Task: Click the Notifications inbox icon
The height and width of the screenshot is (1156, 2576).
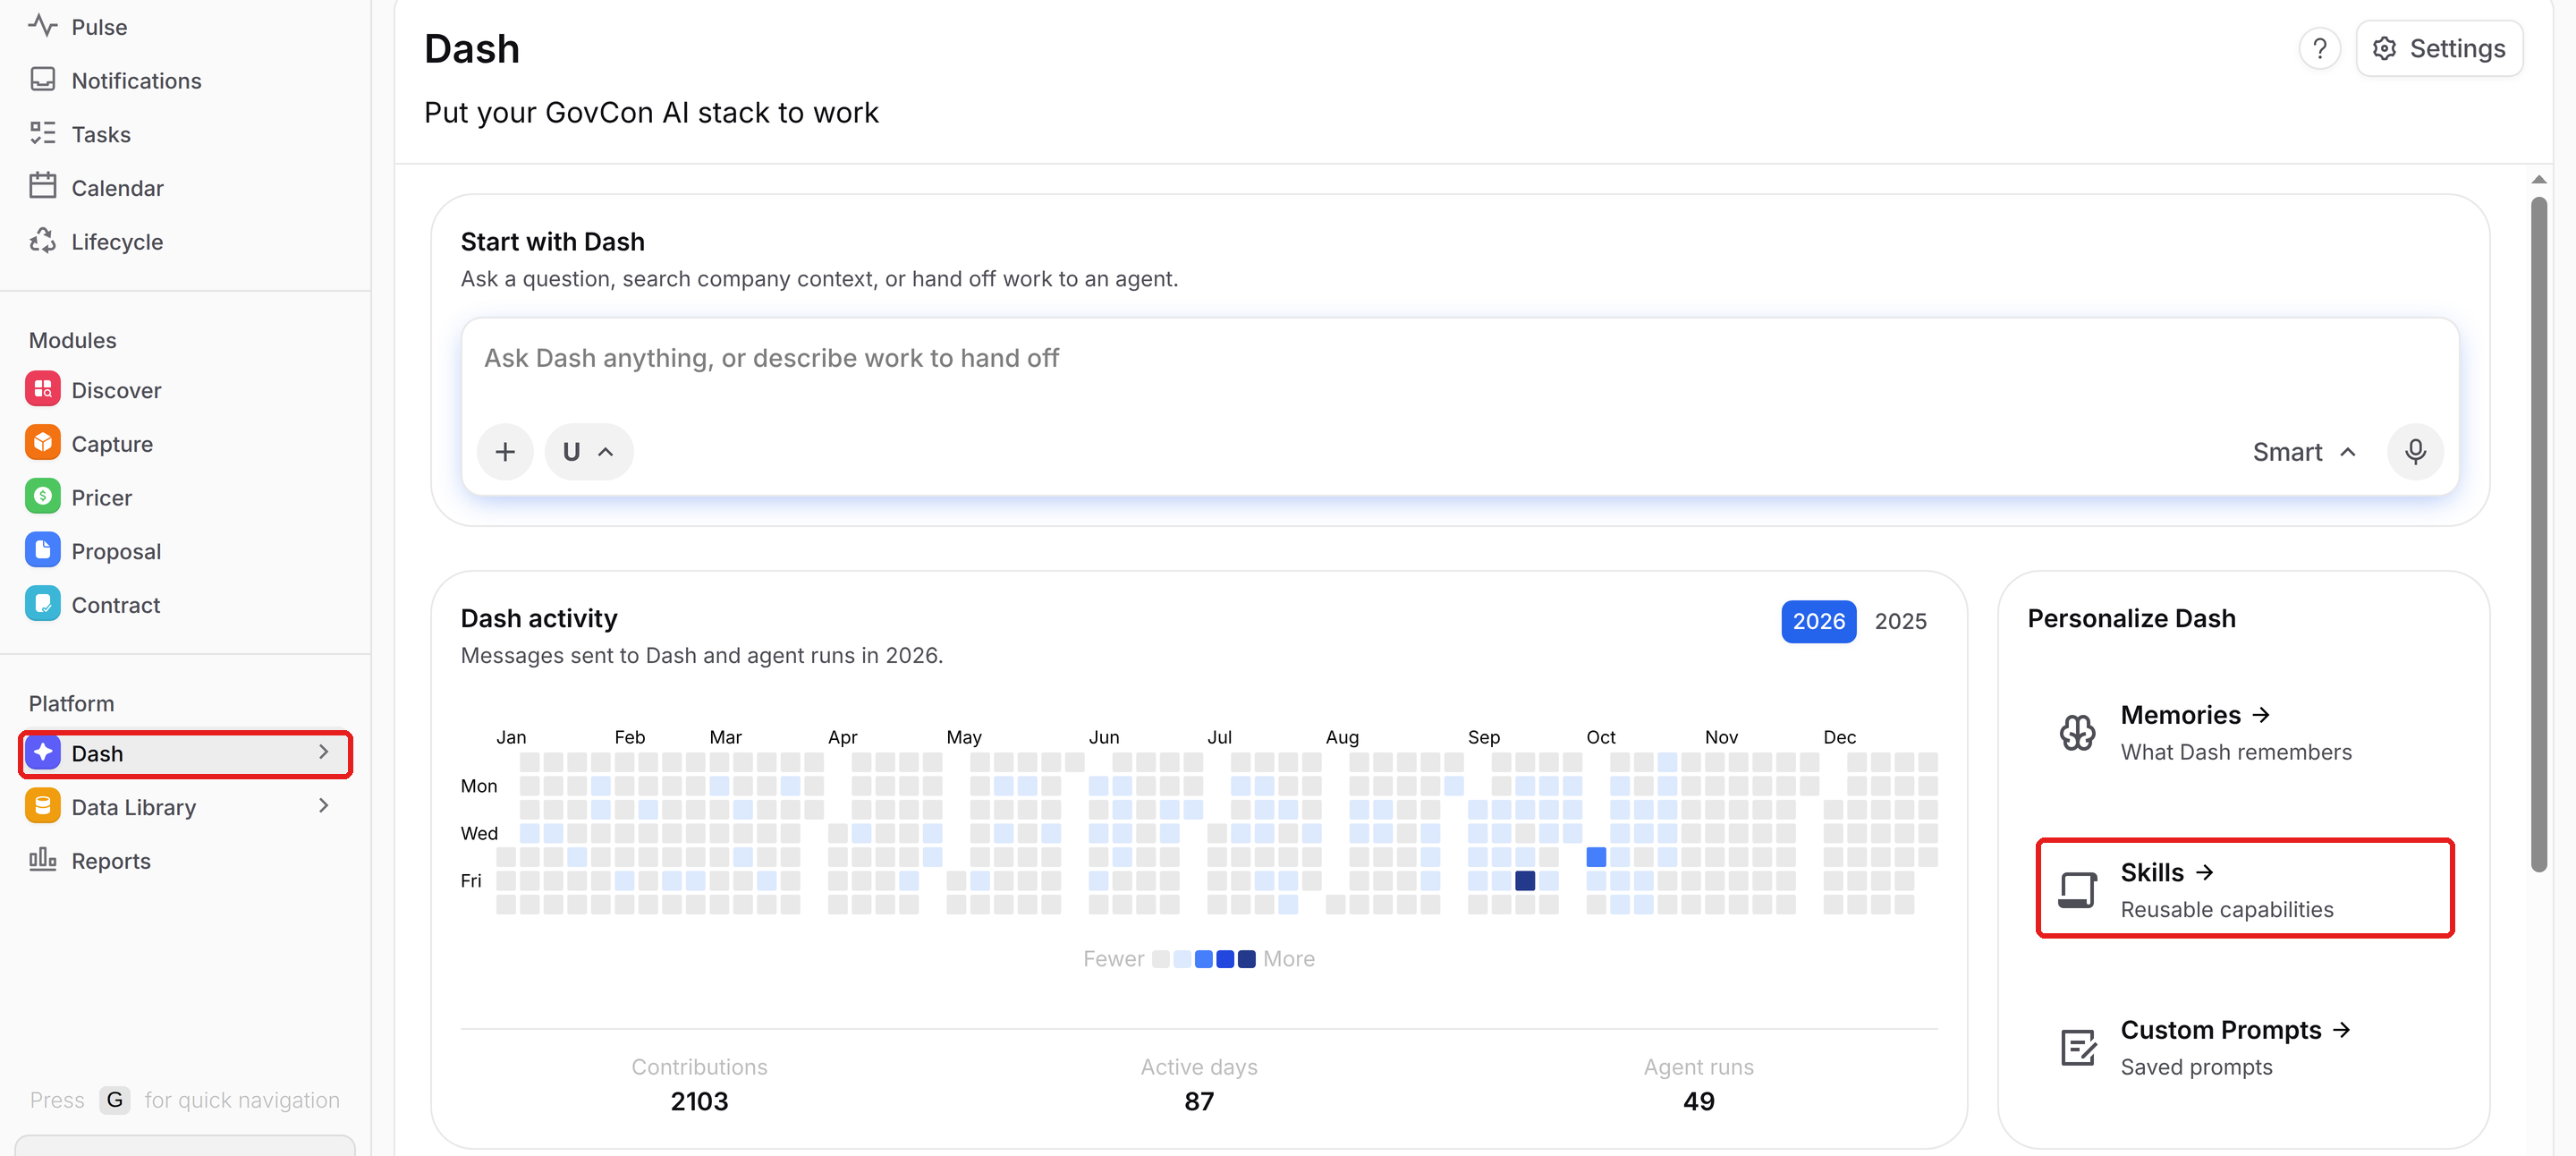Action: 42,80
